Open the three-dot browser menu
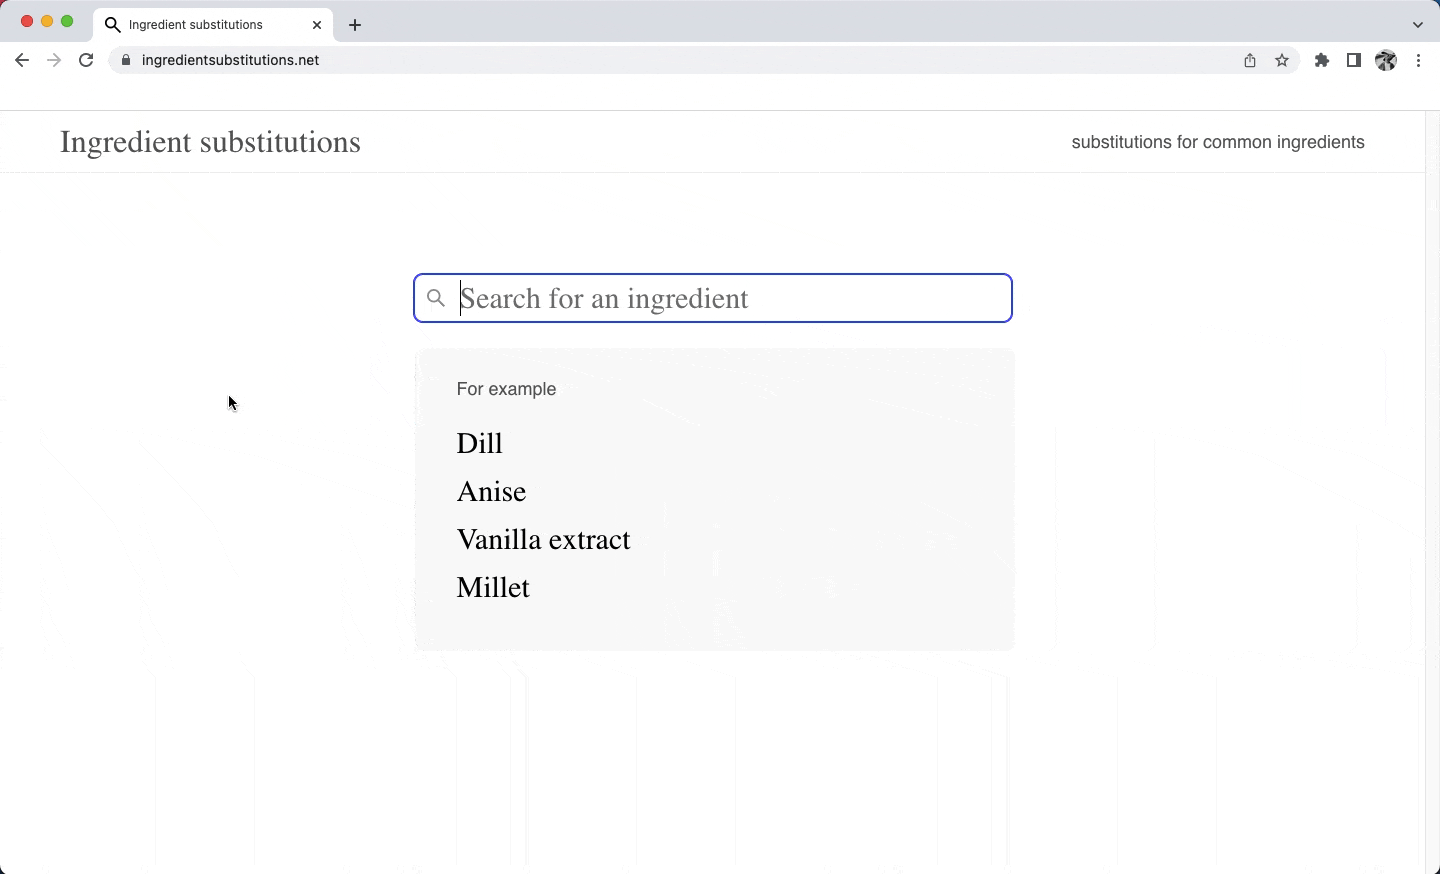 tap(1419, 60)
